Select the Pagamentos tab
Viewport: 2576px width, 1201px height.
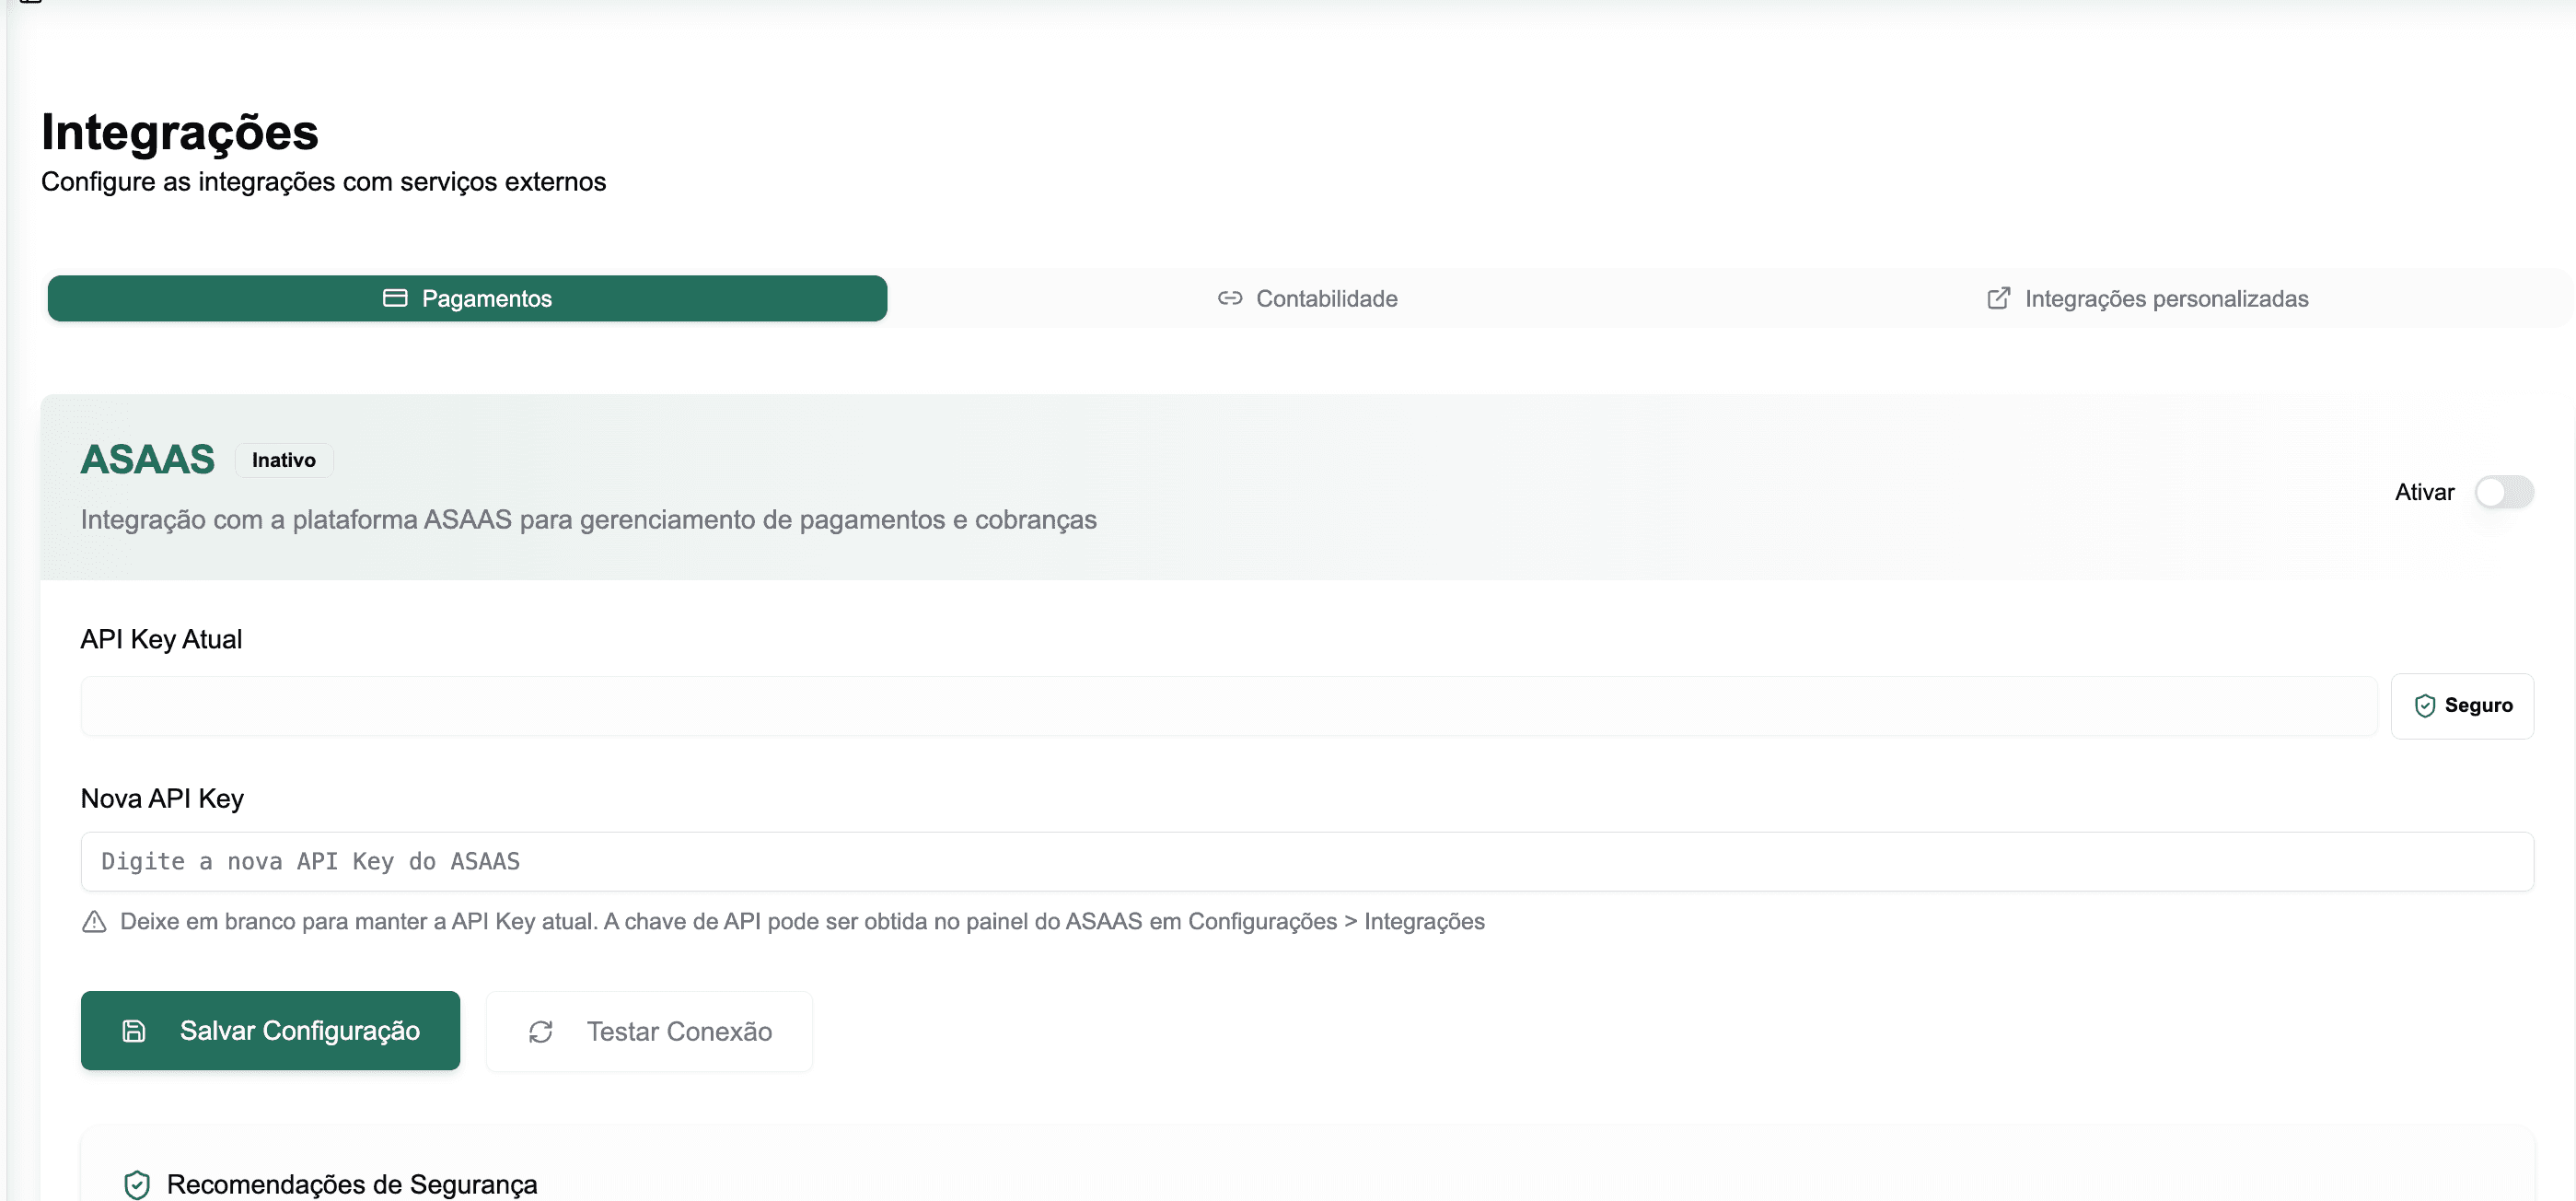tap(466, 297)
